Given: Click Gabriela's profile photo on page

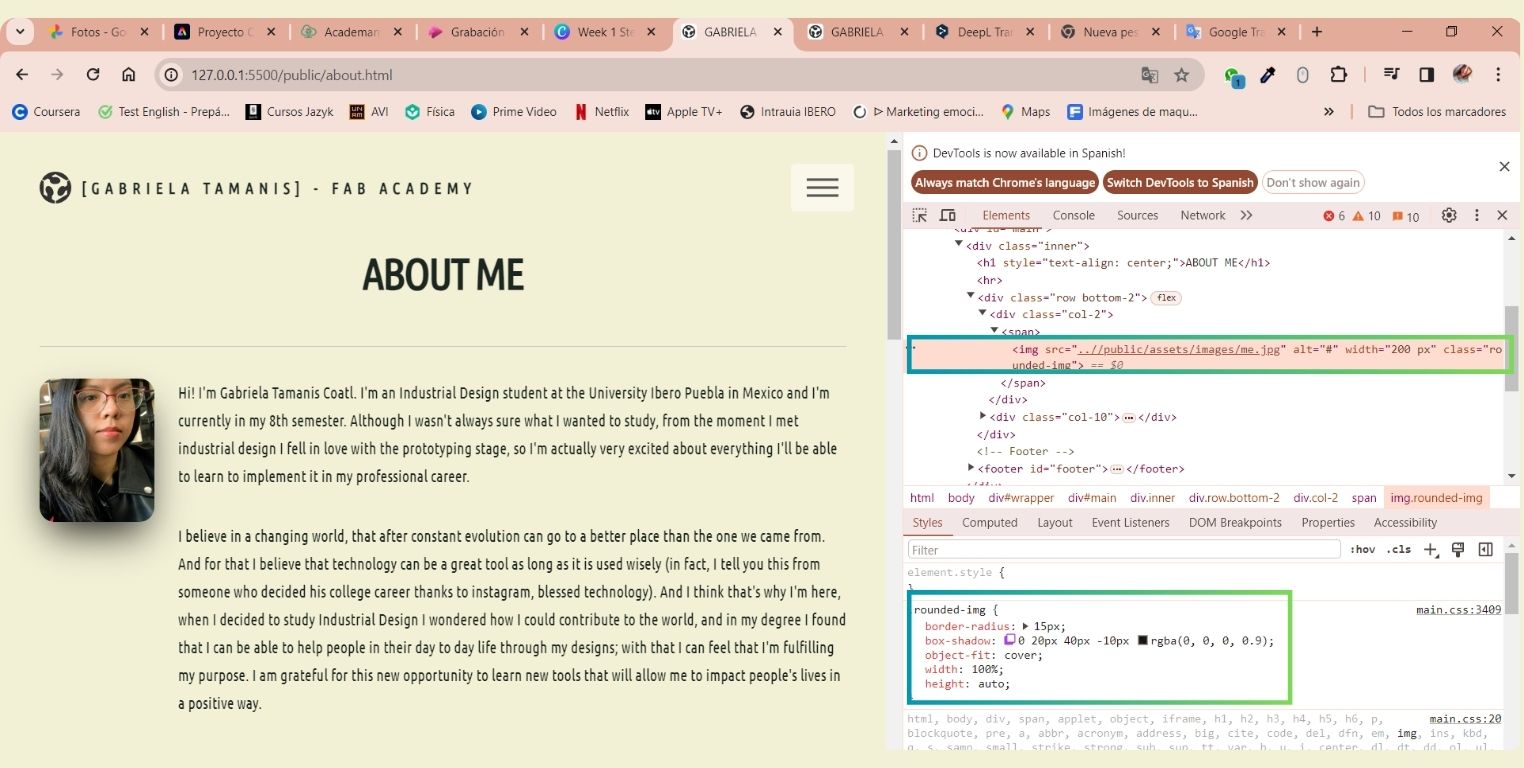Looking at the screenshot, I should (x=97, y=450).
